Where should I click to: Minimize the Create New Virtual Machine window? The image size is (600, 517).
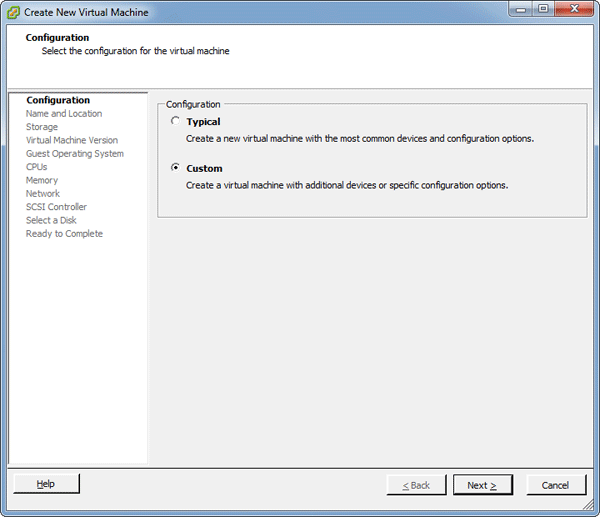[x=521, y=10]
